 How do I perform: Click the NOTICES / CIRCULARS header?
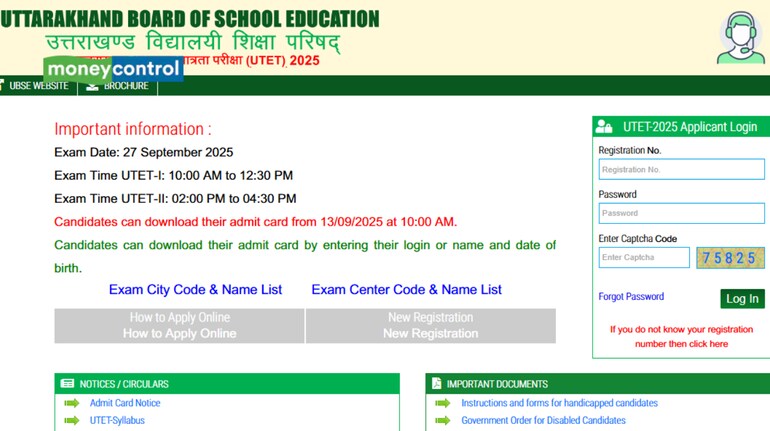click(227, 384)
